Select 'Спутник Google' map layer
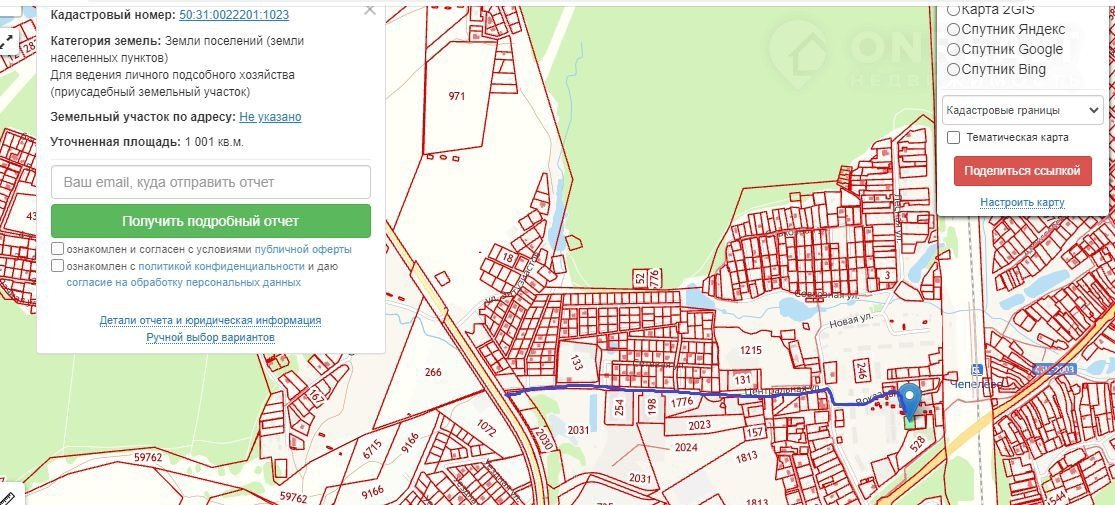 (953, 49)
